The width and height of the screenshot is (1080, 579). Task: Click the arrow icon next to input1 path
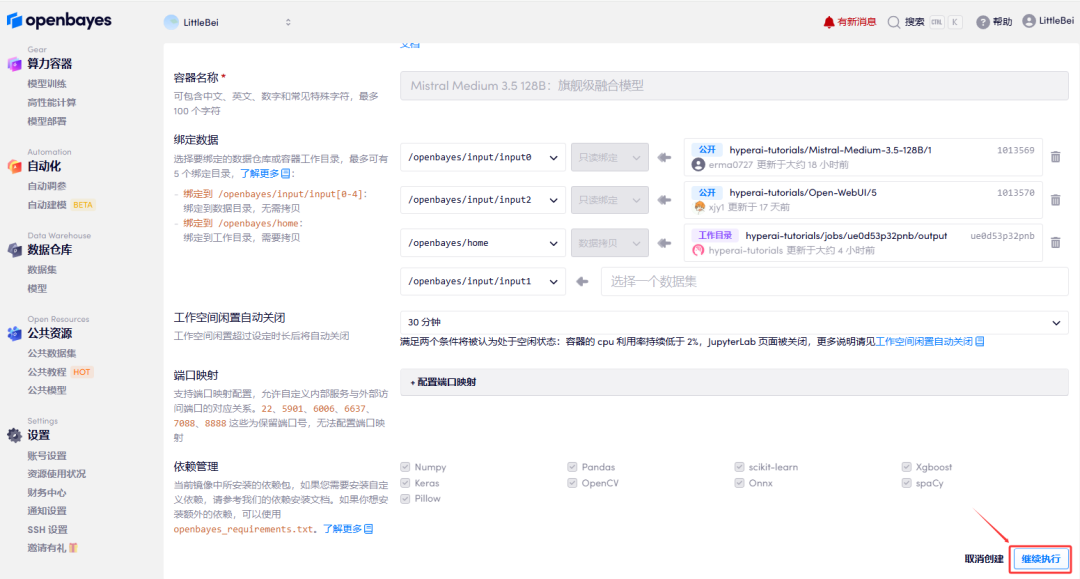583,282
